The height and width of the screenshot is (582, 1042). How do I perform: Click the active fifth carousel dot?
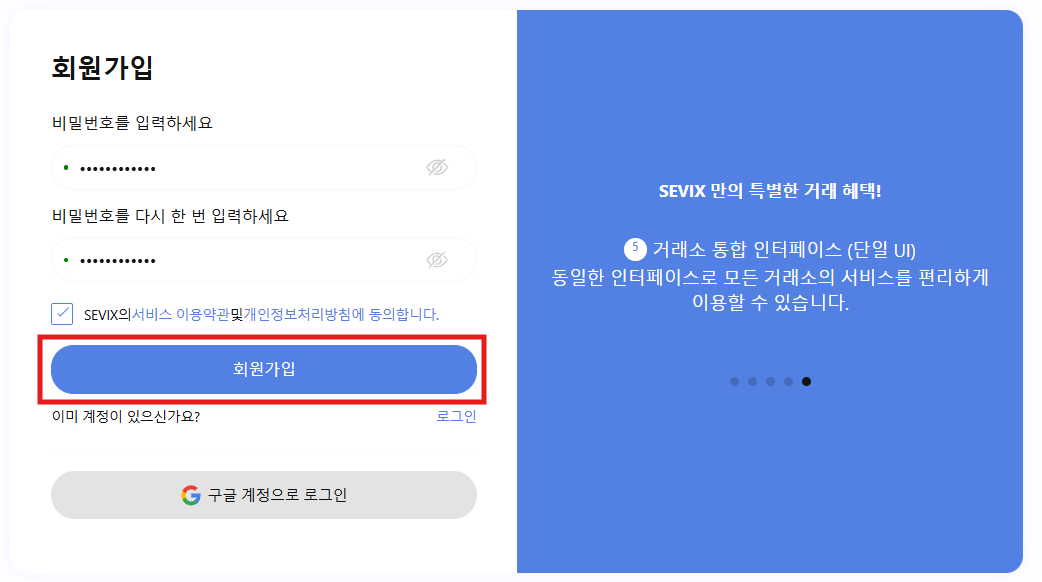coord(807,381)
